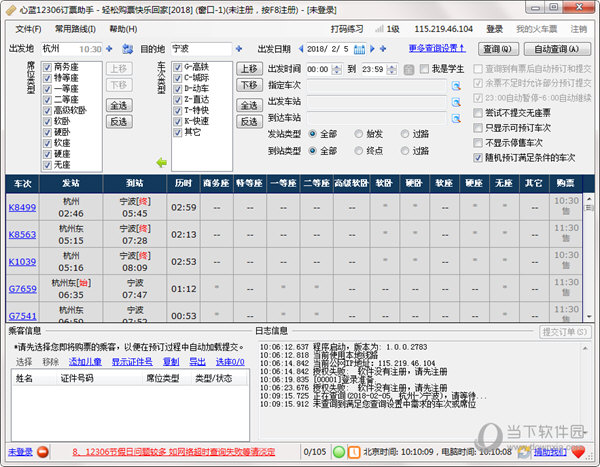Open search icon for 指定车次 field
Viewport: 600px width, 467px height.
pyautogui.click(x=456, y=86)
